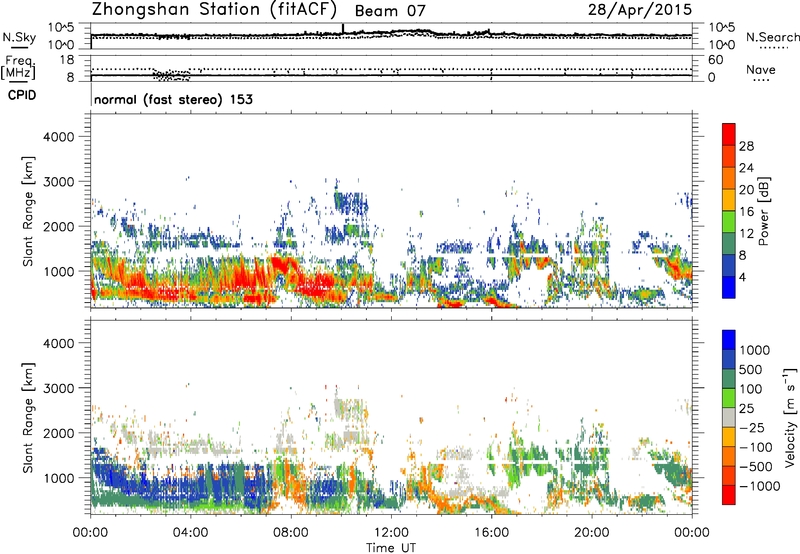Screen dimensions: 800x554
Task: Click the 2000 tick of the power panel
Action: click(x=58, y=226)
